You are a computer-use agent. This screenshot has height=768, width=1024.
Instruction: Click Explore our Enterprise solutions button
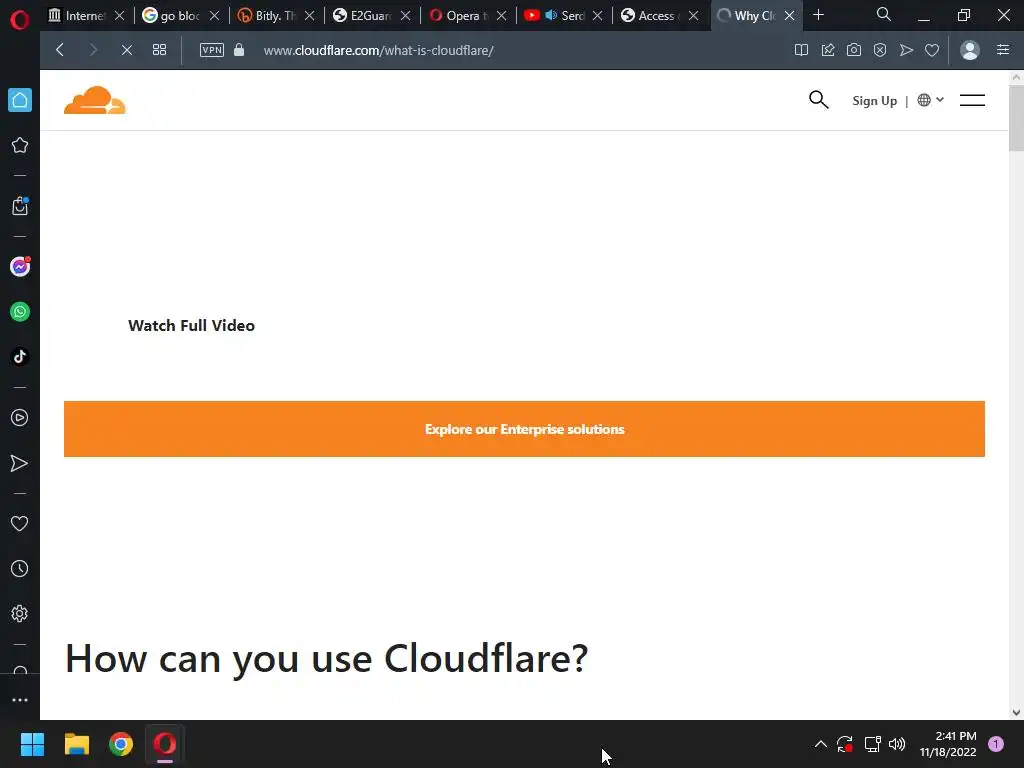click(x=524, y=429)
